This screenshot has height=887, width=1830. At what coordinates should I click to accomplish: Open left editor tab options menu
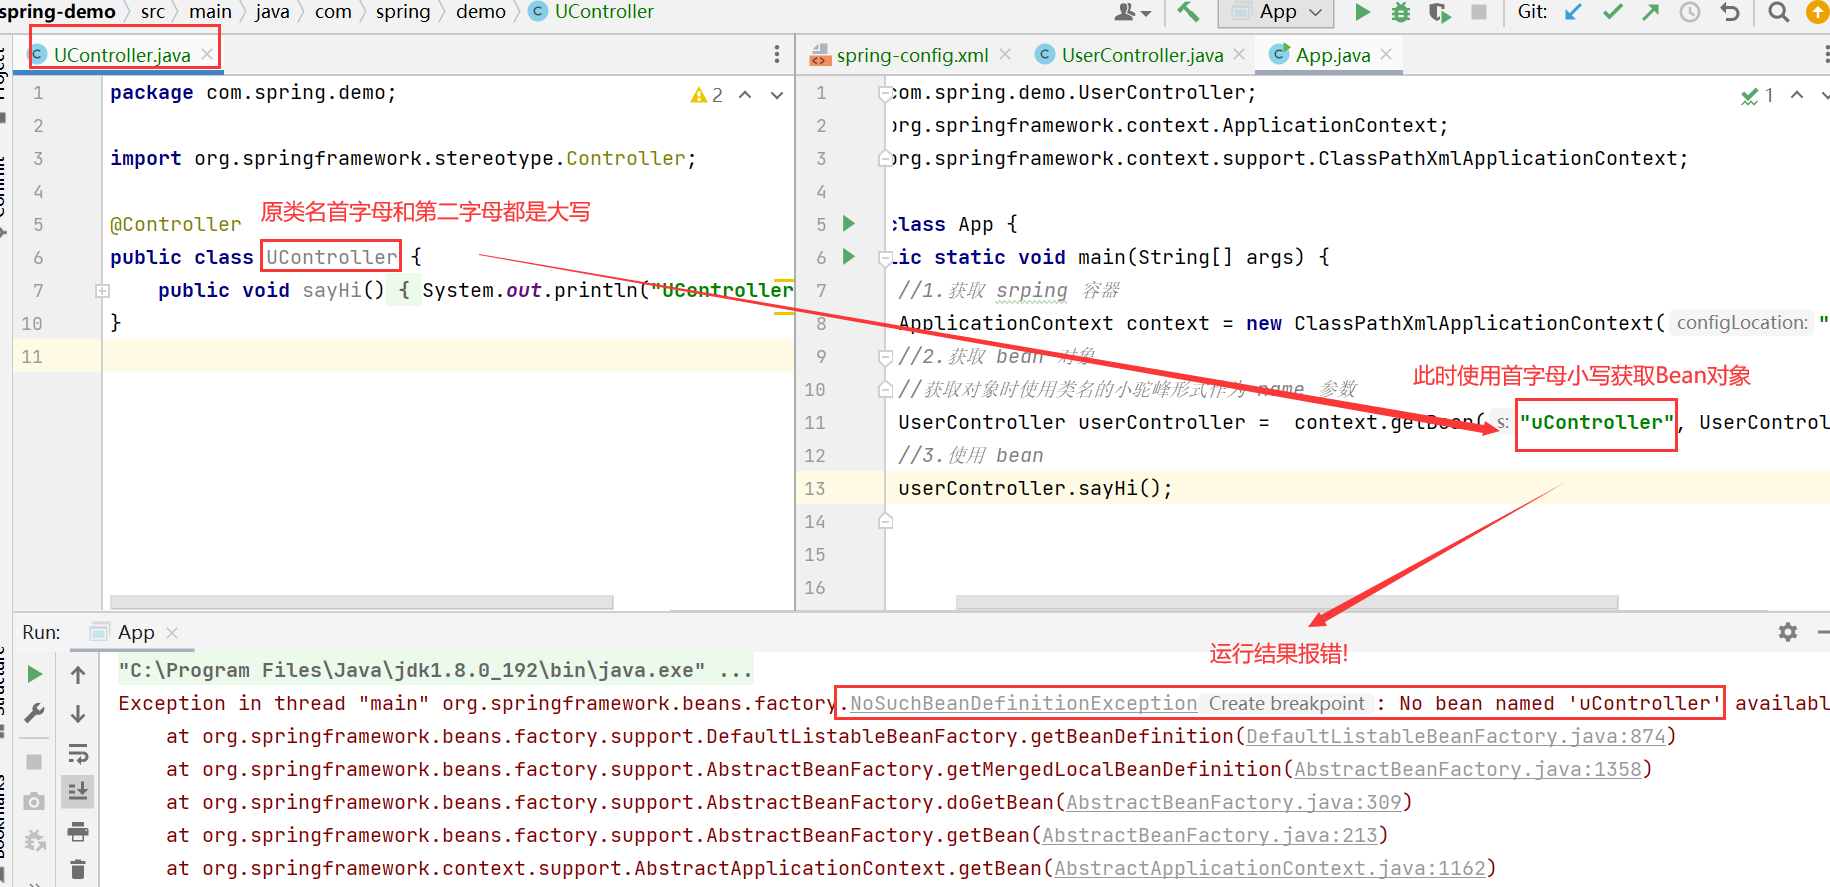pos(777,54)
